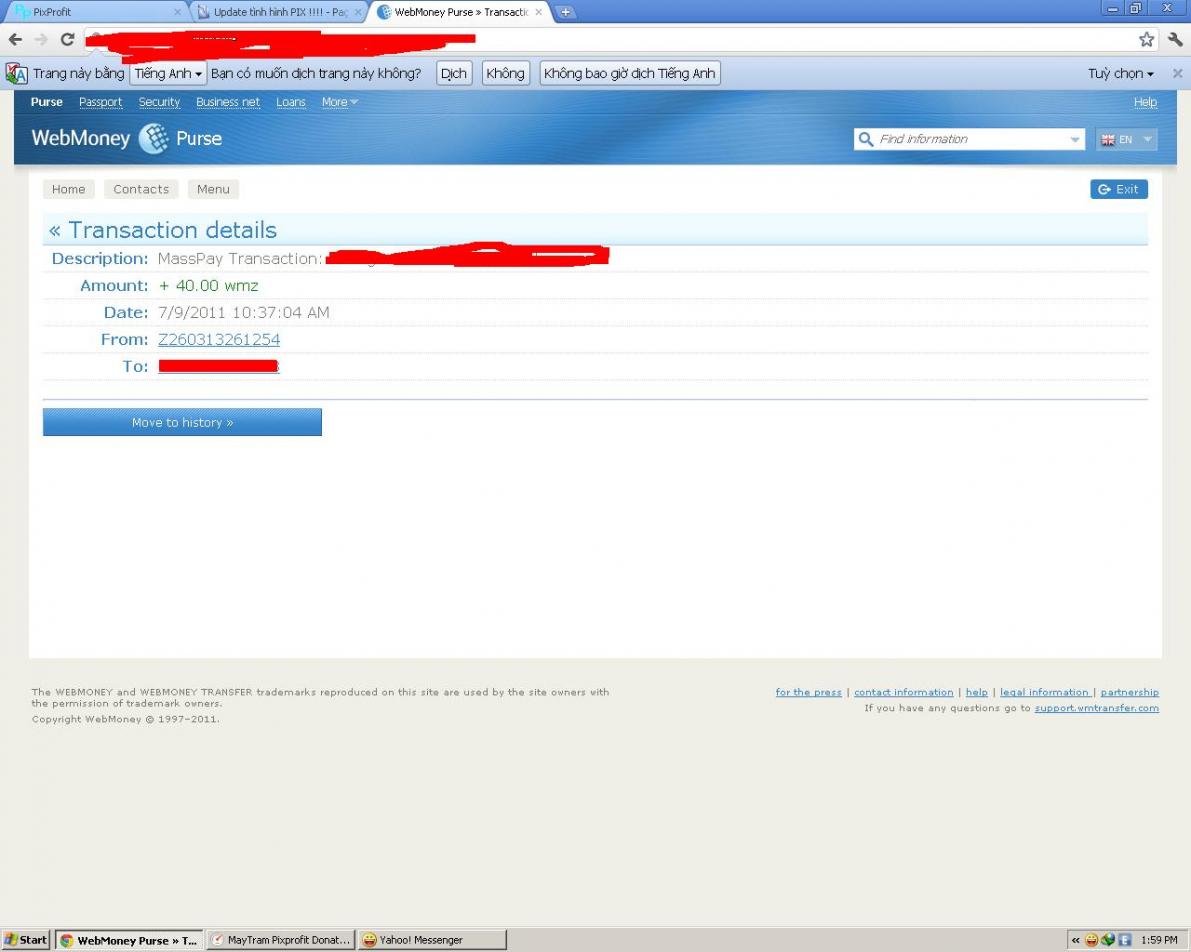The height and width of the screenshot is (952, 1191).
Task: Open the legal information footer link
Action: 1044,692
